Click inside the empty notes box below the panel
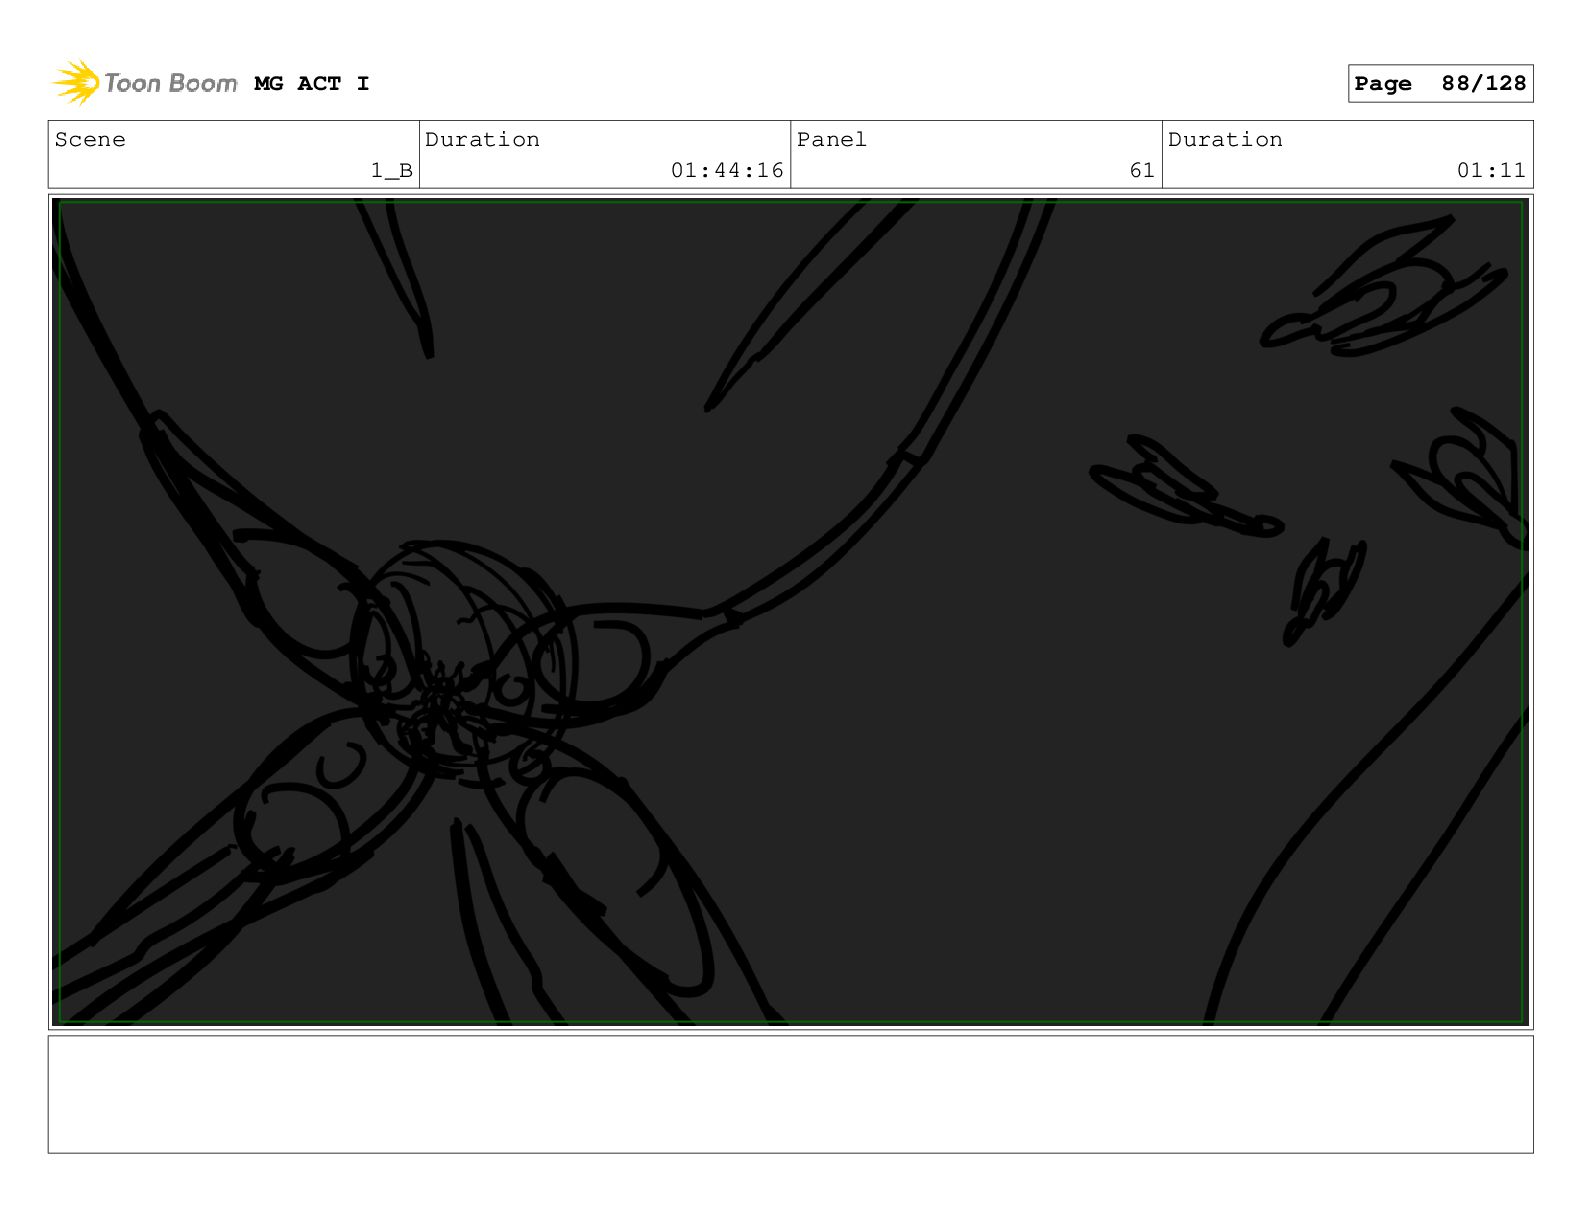Image resolution: width=1582 pixels, height=1225 pixels. click(x=790, y=1094)
